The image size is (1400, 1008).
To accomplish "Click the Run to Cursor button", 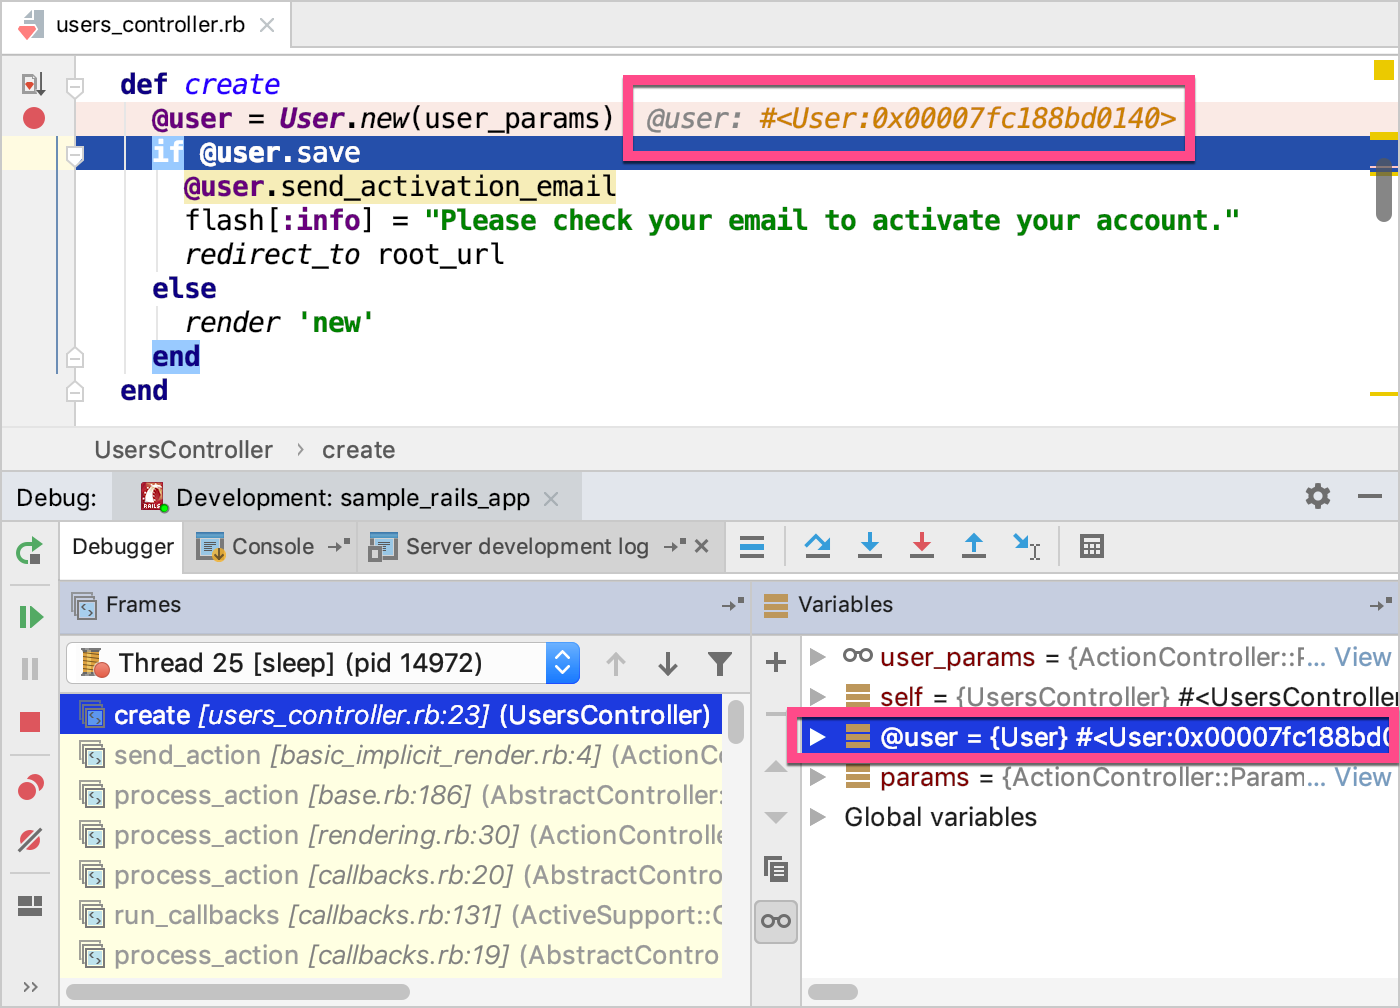I will [1027, 546].
